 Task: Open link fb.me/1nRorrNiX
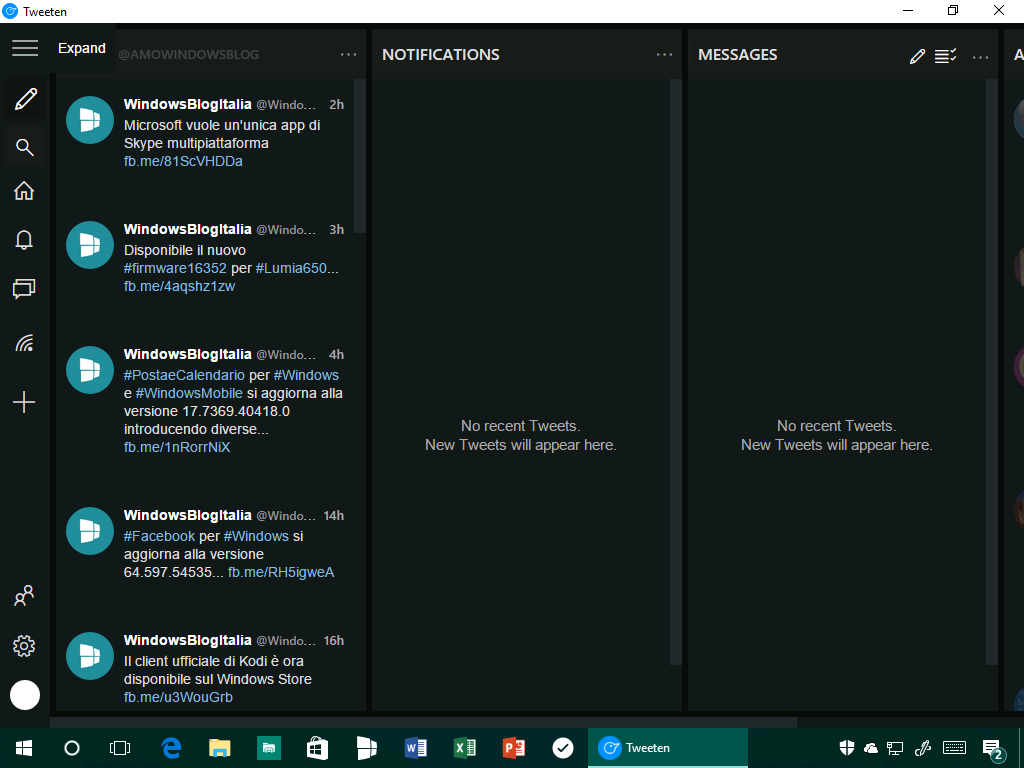(x=177, y=447)
